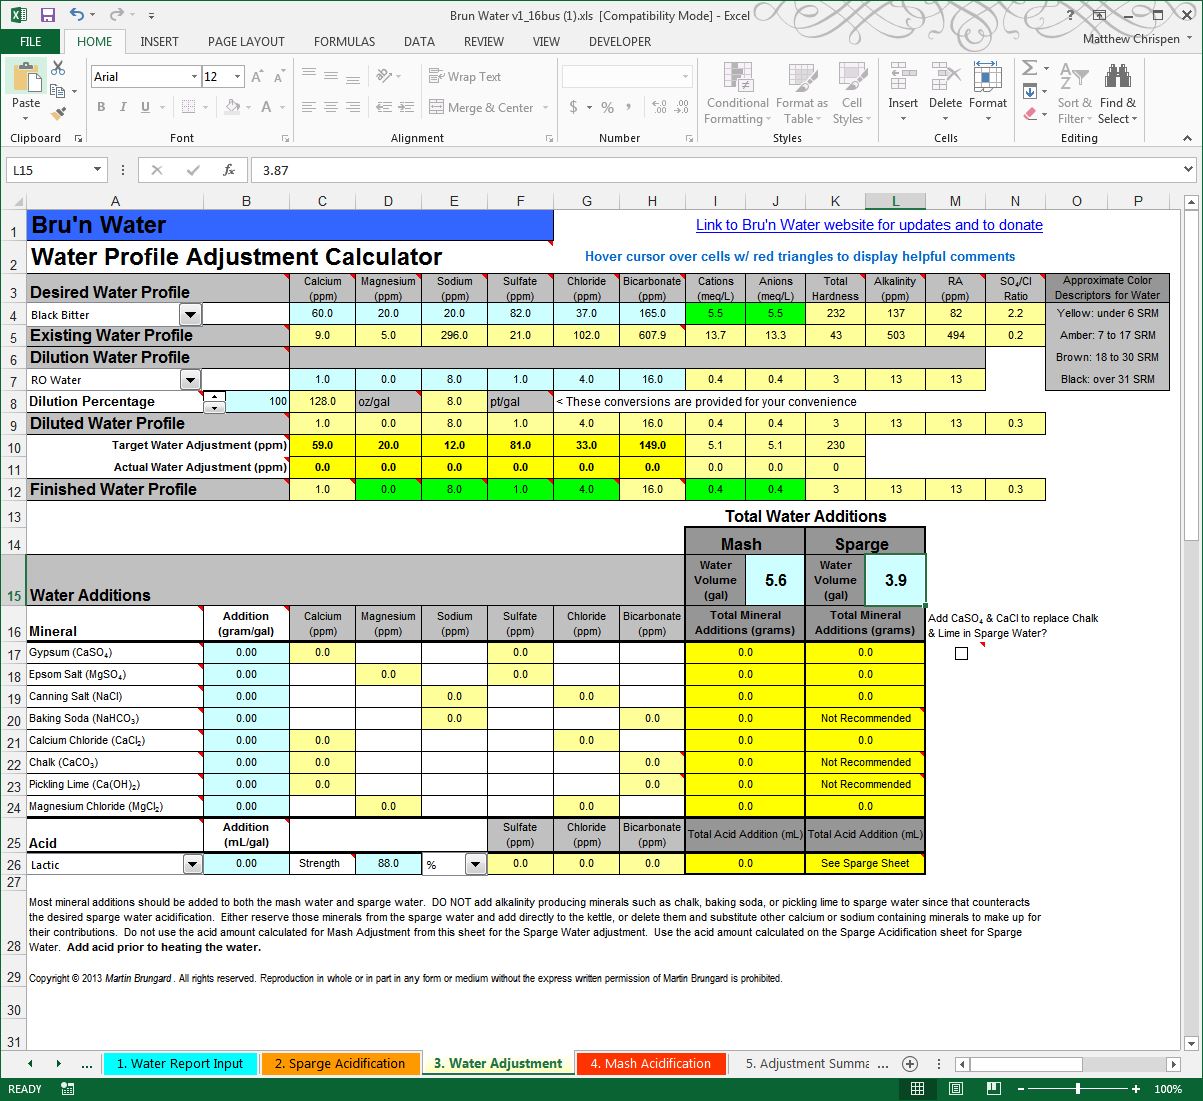This screenshot has height=1101, width=1203.
Task: Click the Format Painter brush icon
Action: click(x=58, y=114)
